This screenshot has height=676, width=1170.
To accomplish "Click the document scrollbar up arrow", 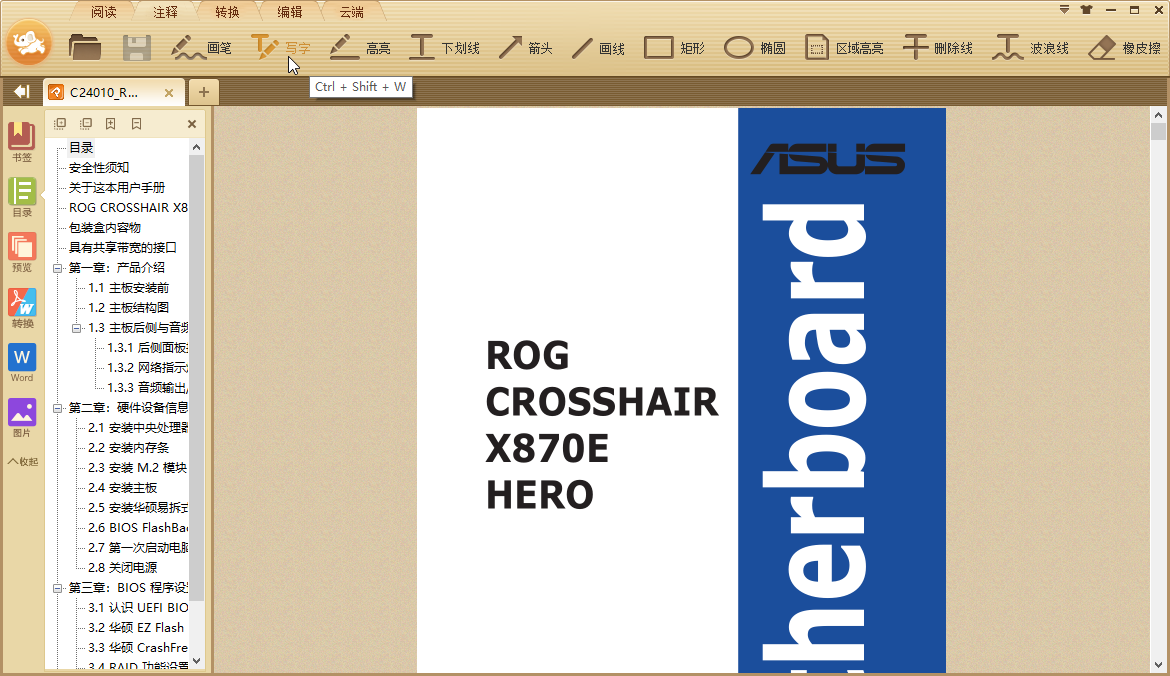I will coord(1158,116).
